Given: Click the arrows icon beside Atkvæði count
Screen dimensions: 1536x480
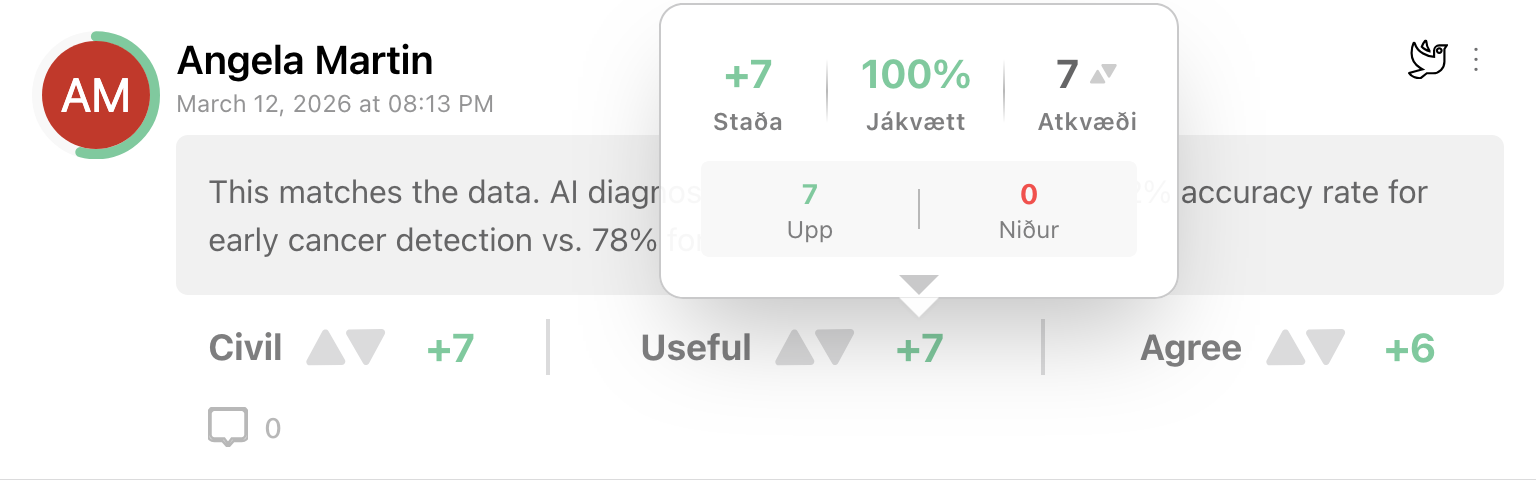Looking at the screenshot, I should tap(1103, 73).
